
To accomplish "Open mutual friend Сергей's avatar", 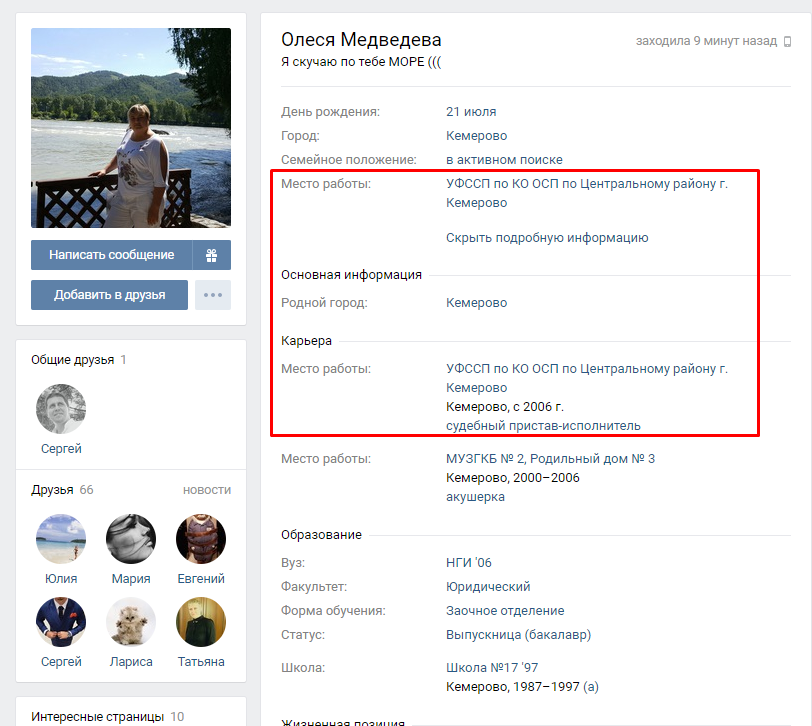I will click(61, 409).
